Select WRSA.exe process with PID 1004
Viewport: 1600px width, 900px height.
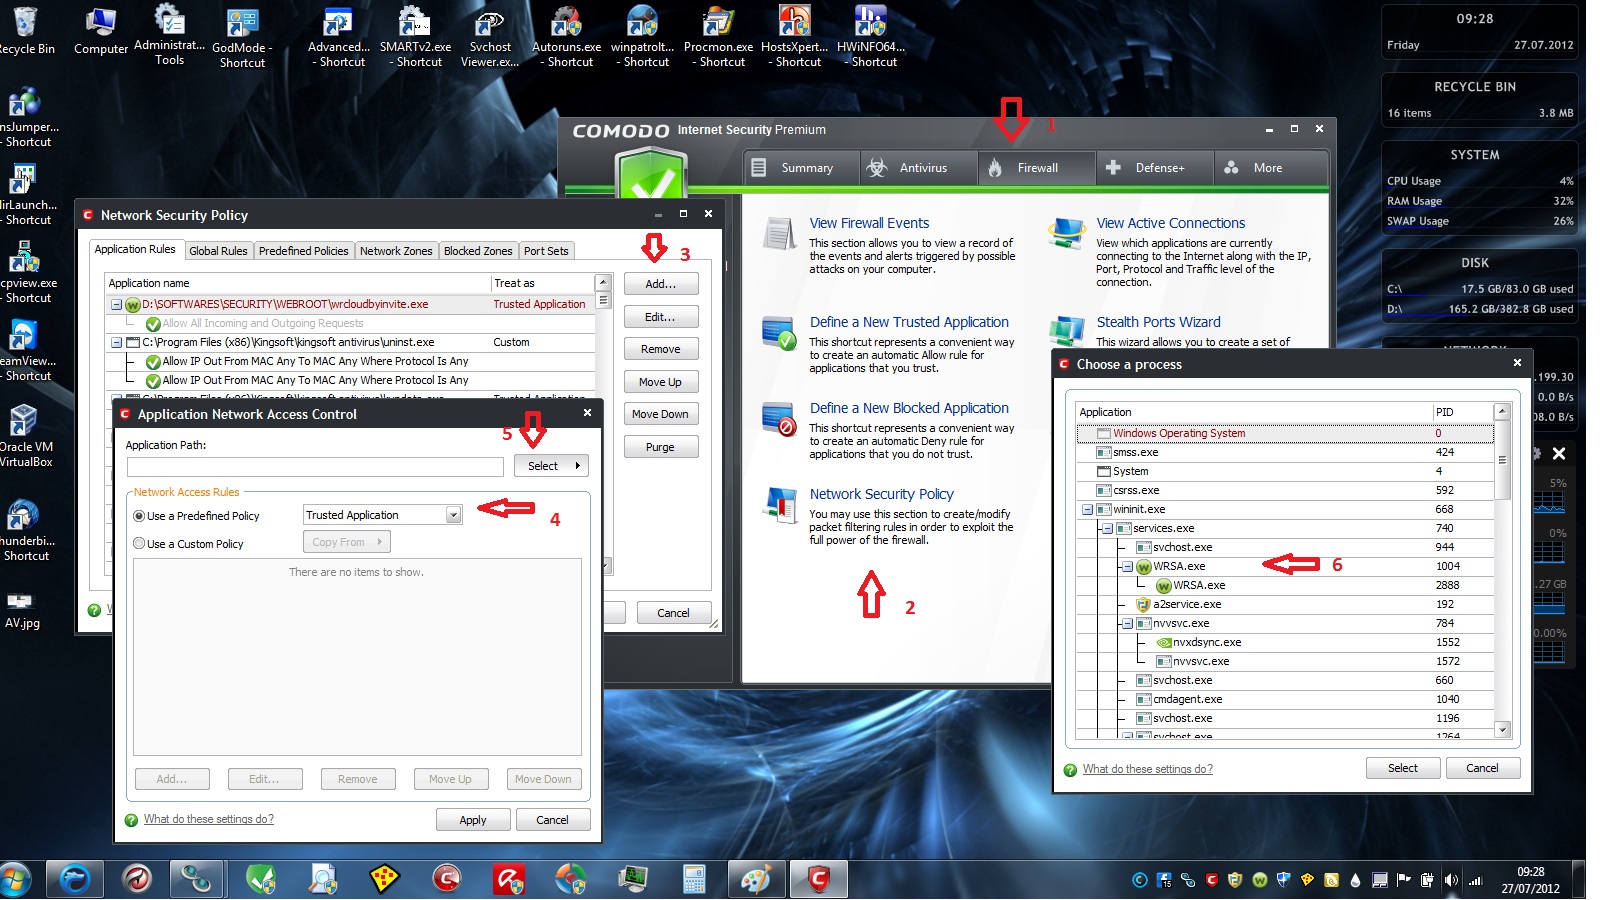click(x=1180, y=566)
